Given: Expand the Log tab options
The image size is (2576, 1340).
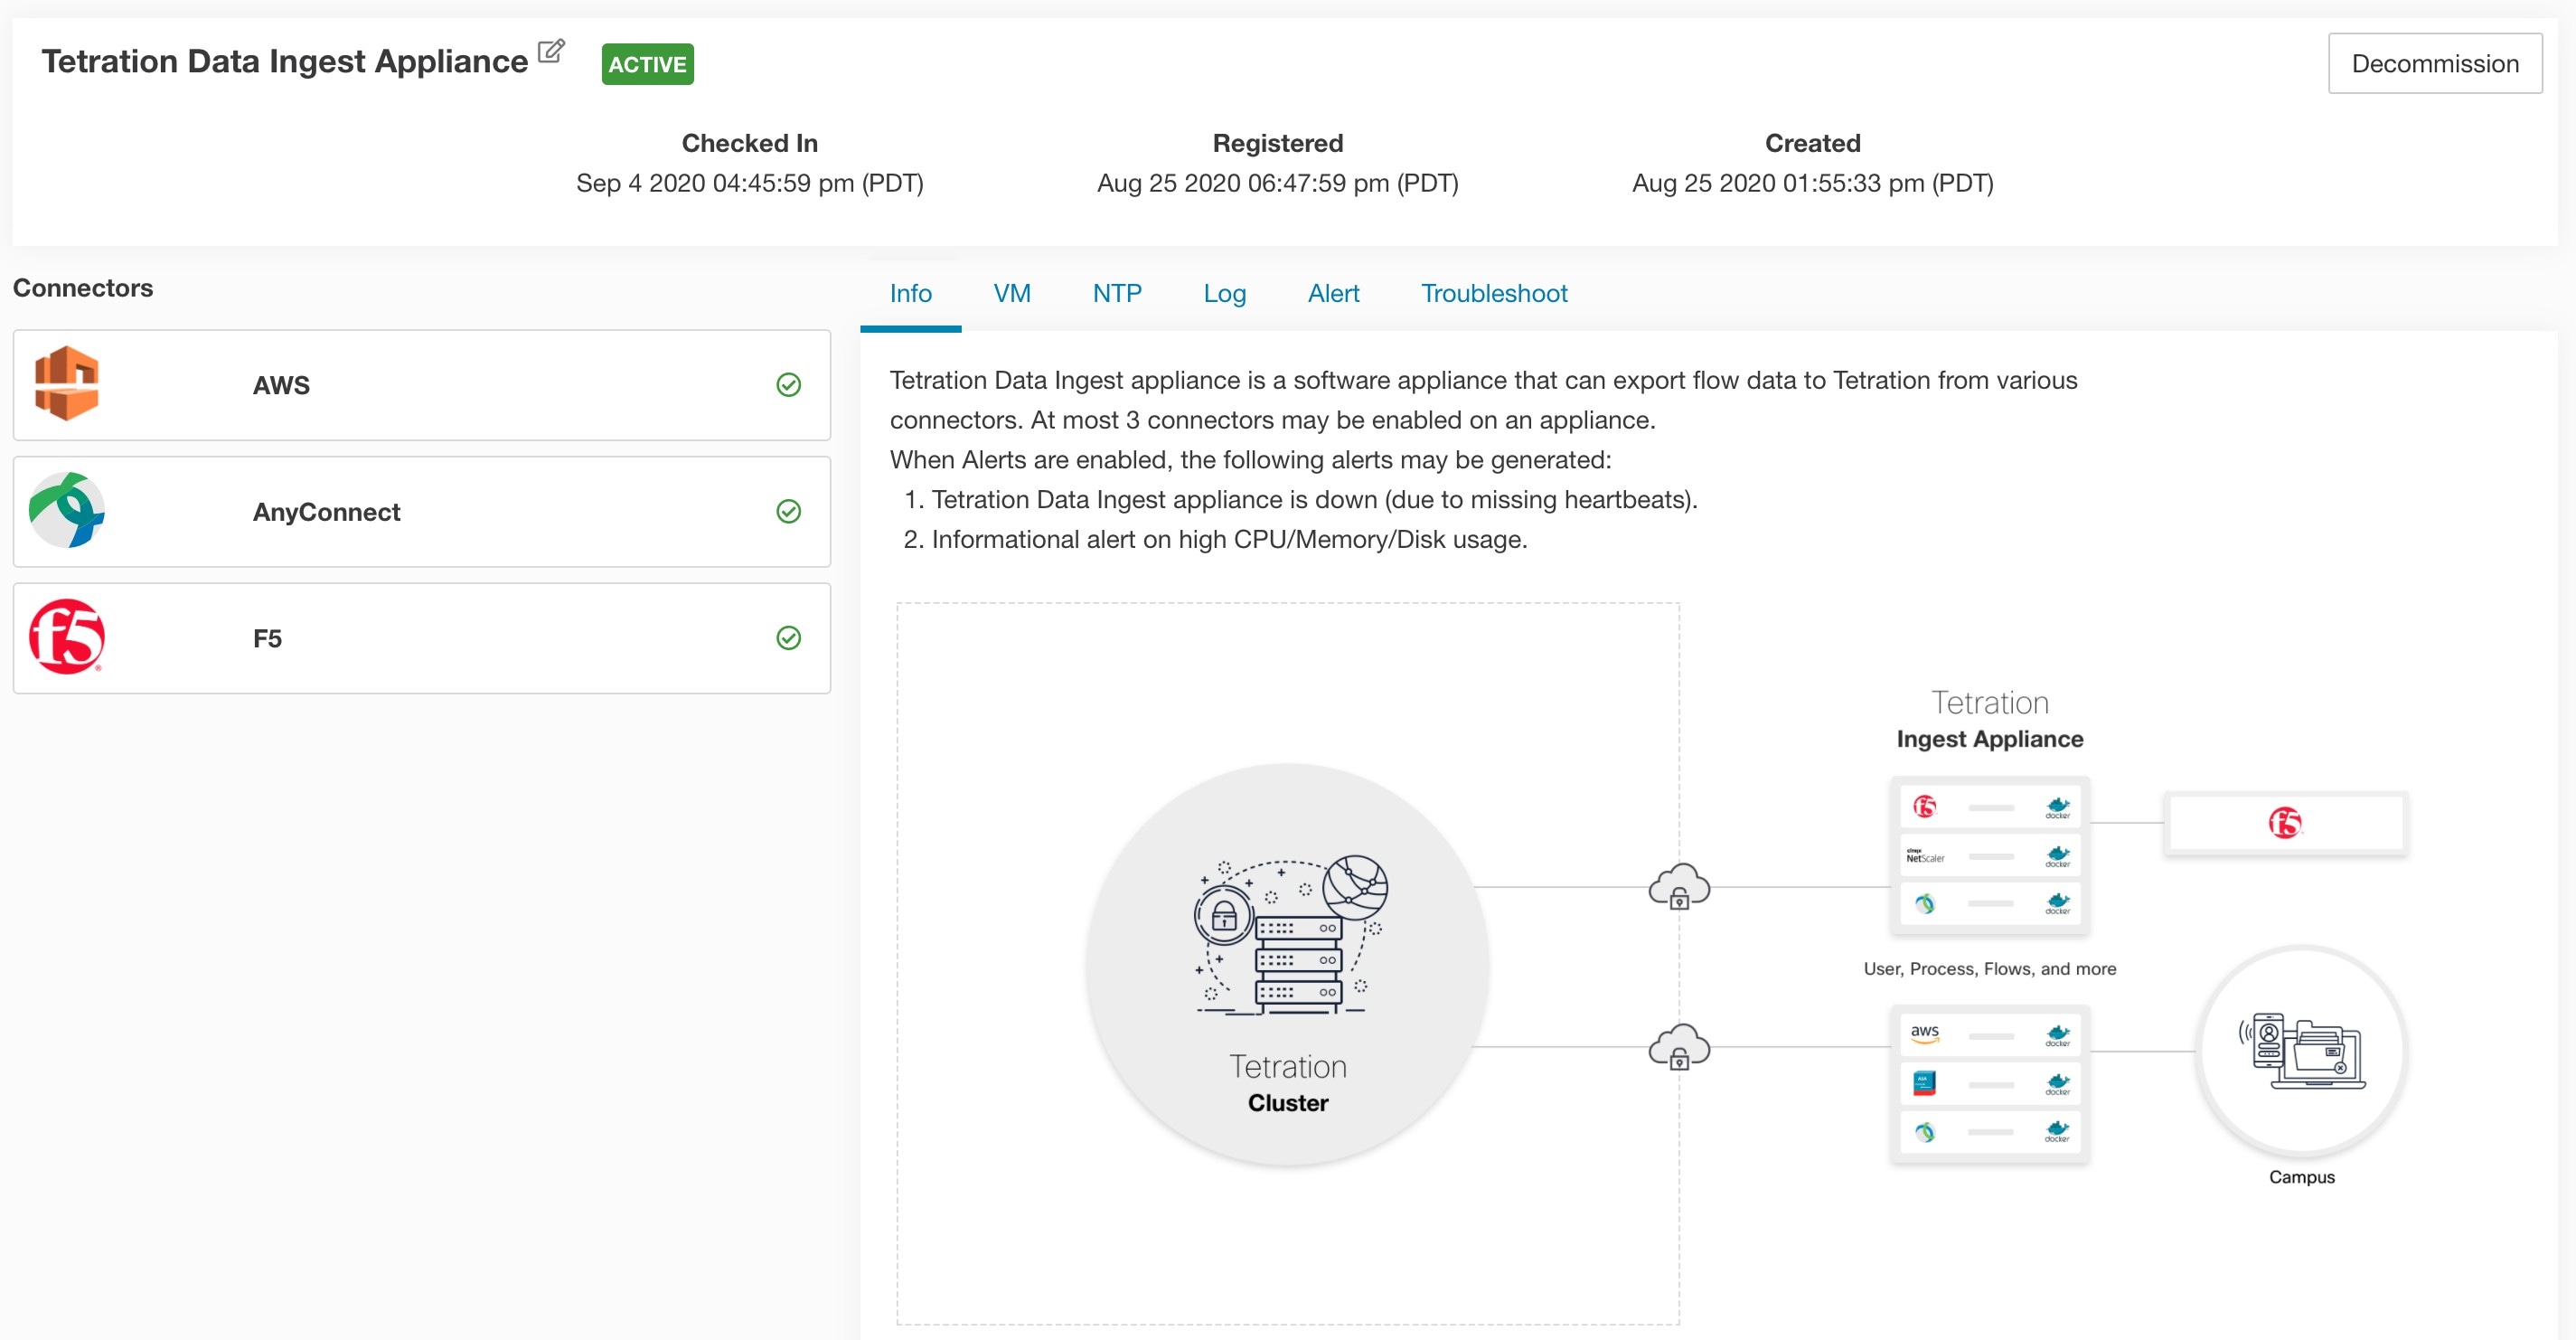Looking at the screenshot, I should (x=1223, y=293).
